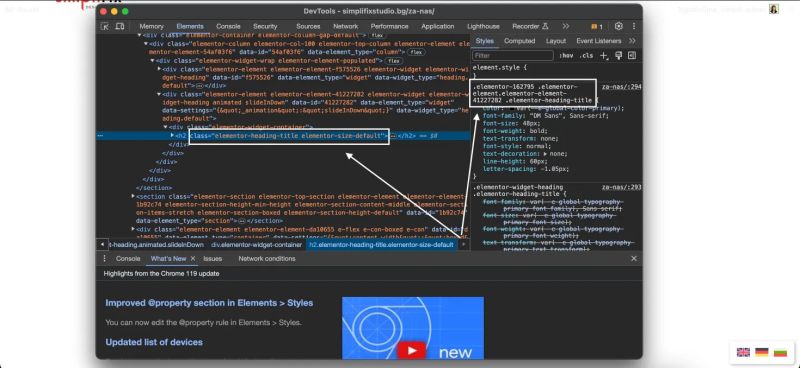Click the German flag language icon
This screenshot has width=800, height=368.
762,352
